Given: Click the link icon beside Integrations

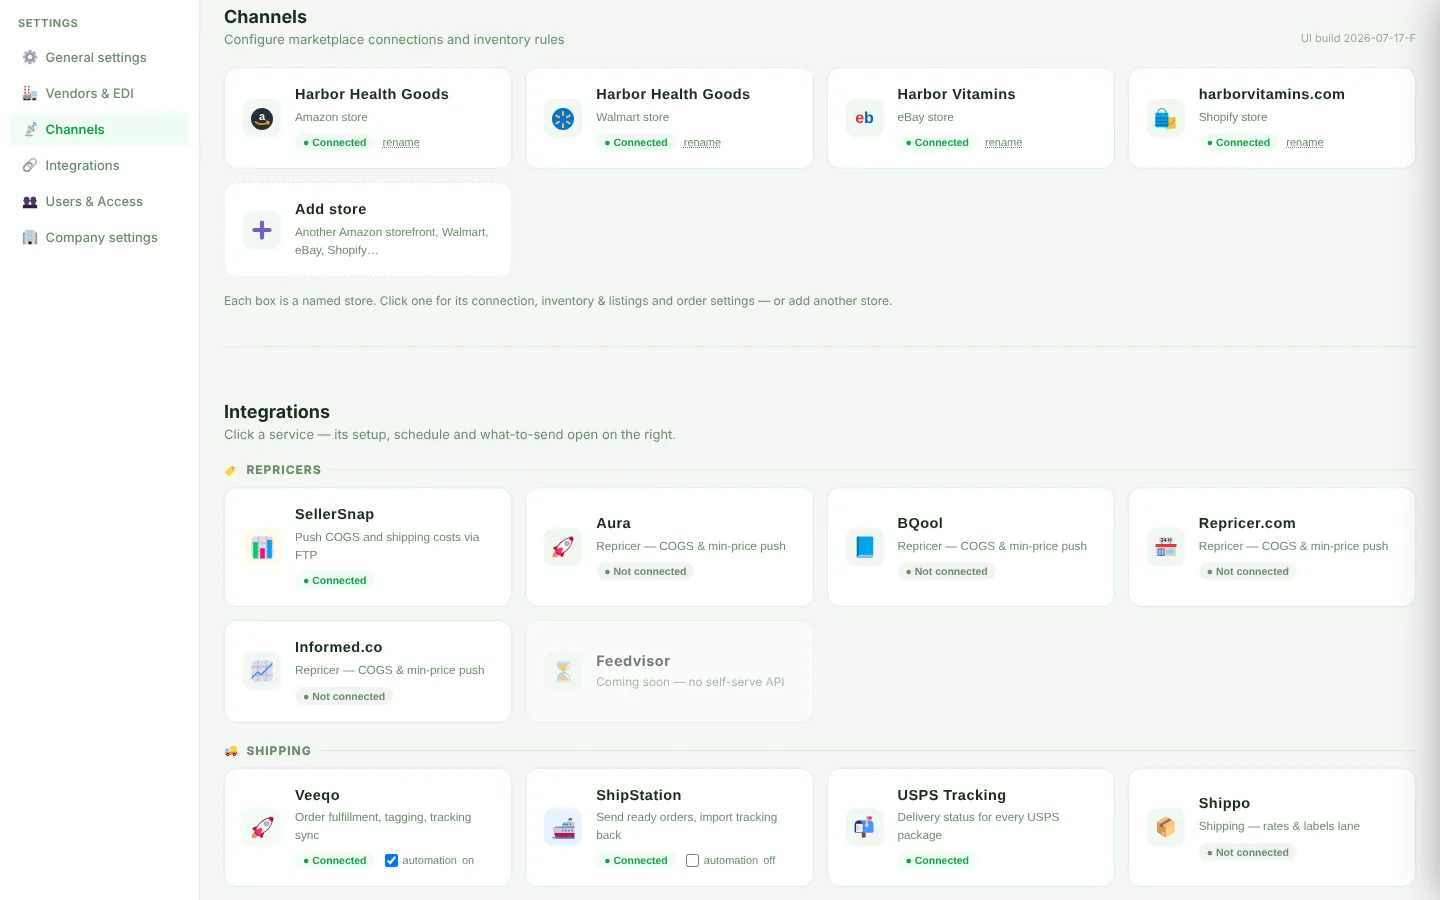Looking at the screenshot, I should [x=30, y=165].
